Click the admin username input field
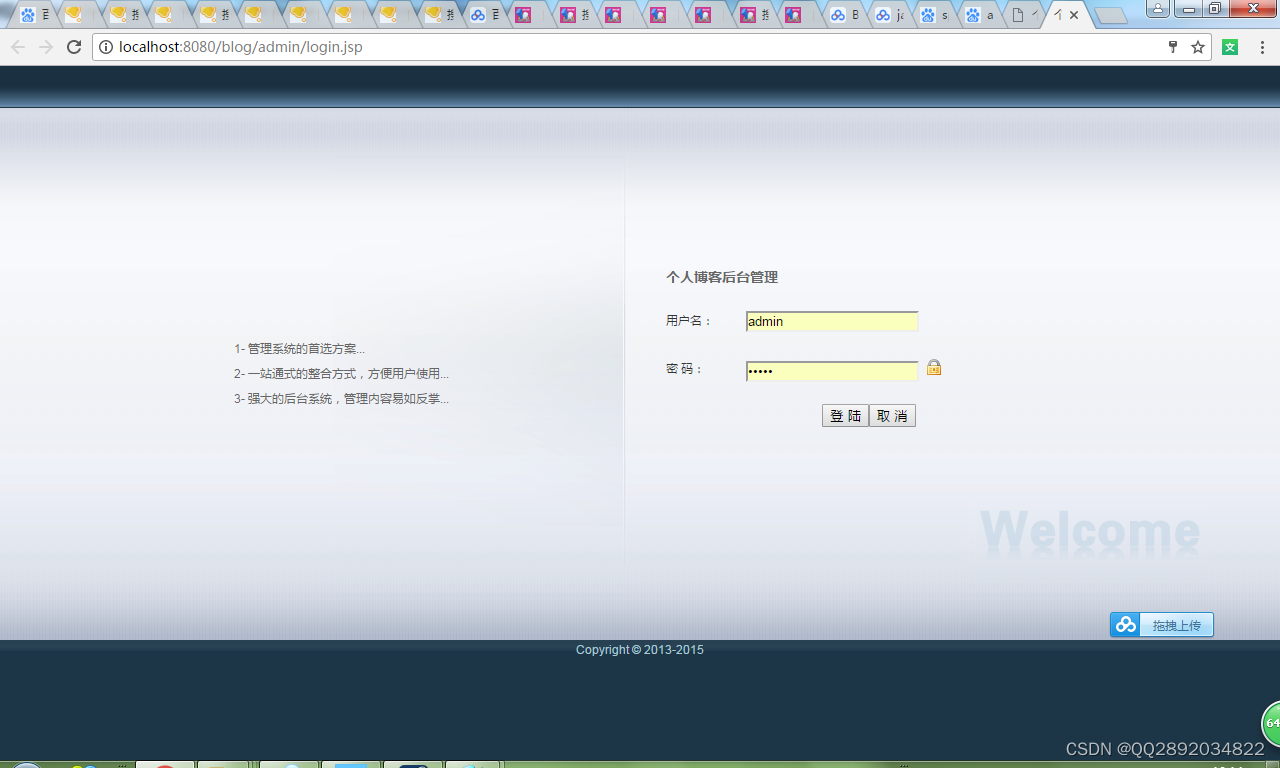The width and height of the screenshot is (1280, 768). click(x=832, y=321)
